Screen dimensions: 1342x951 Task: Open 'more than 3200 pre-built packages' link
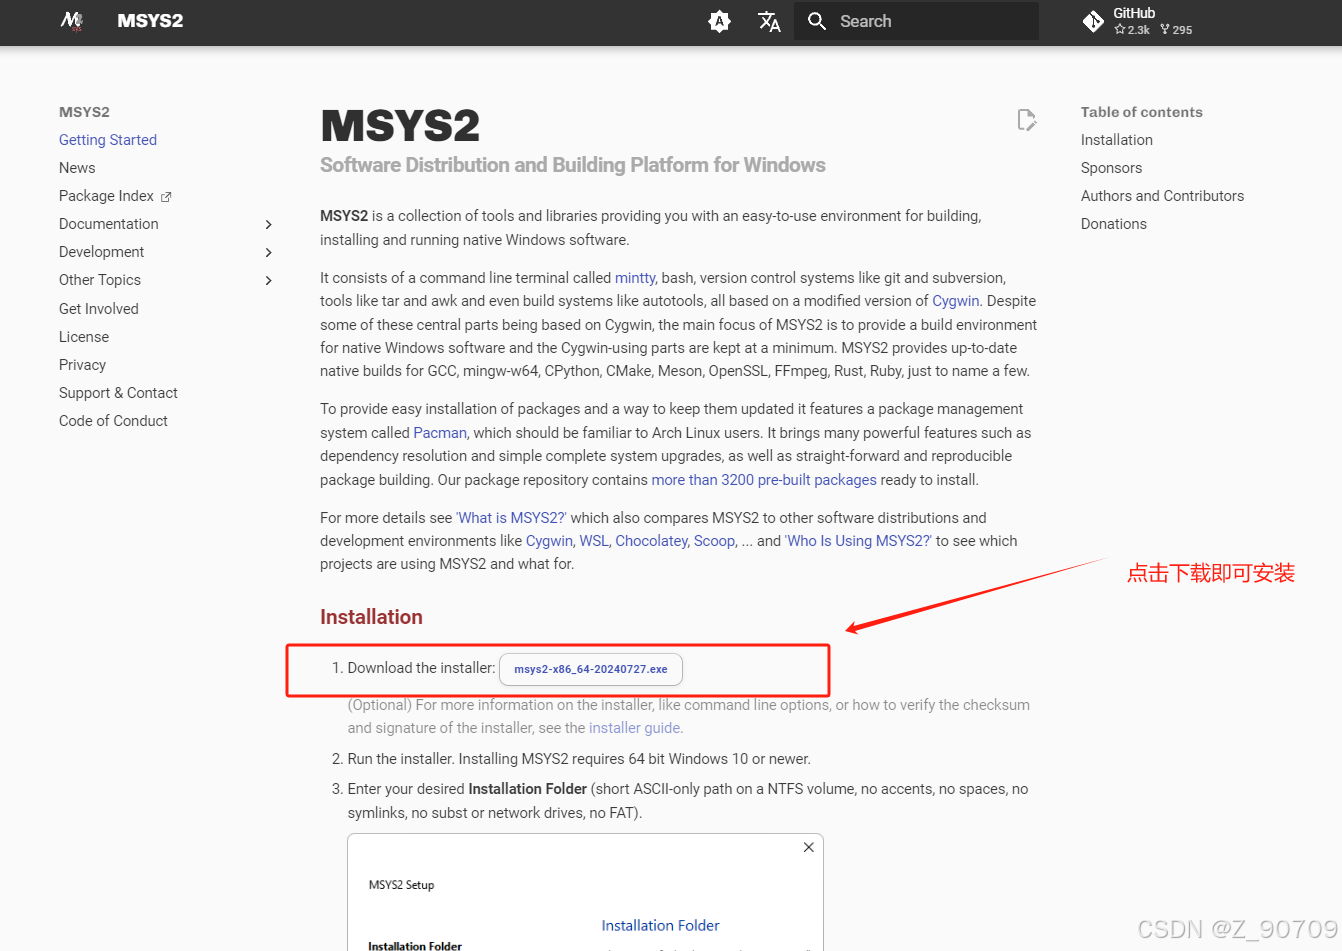click(764, 480)
